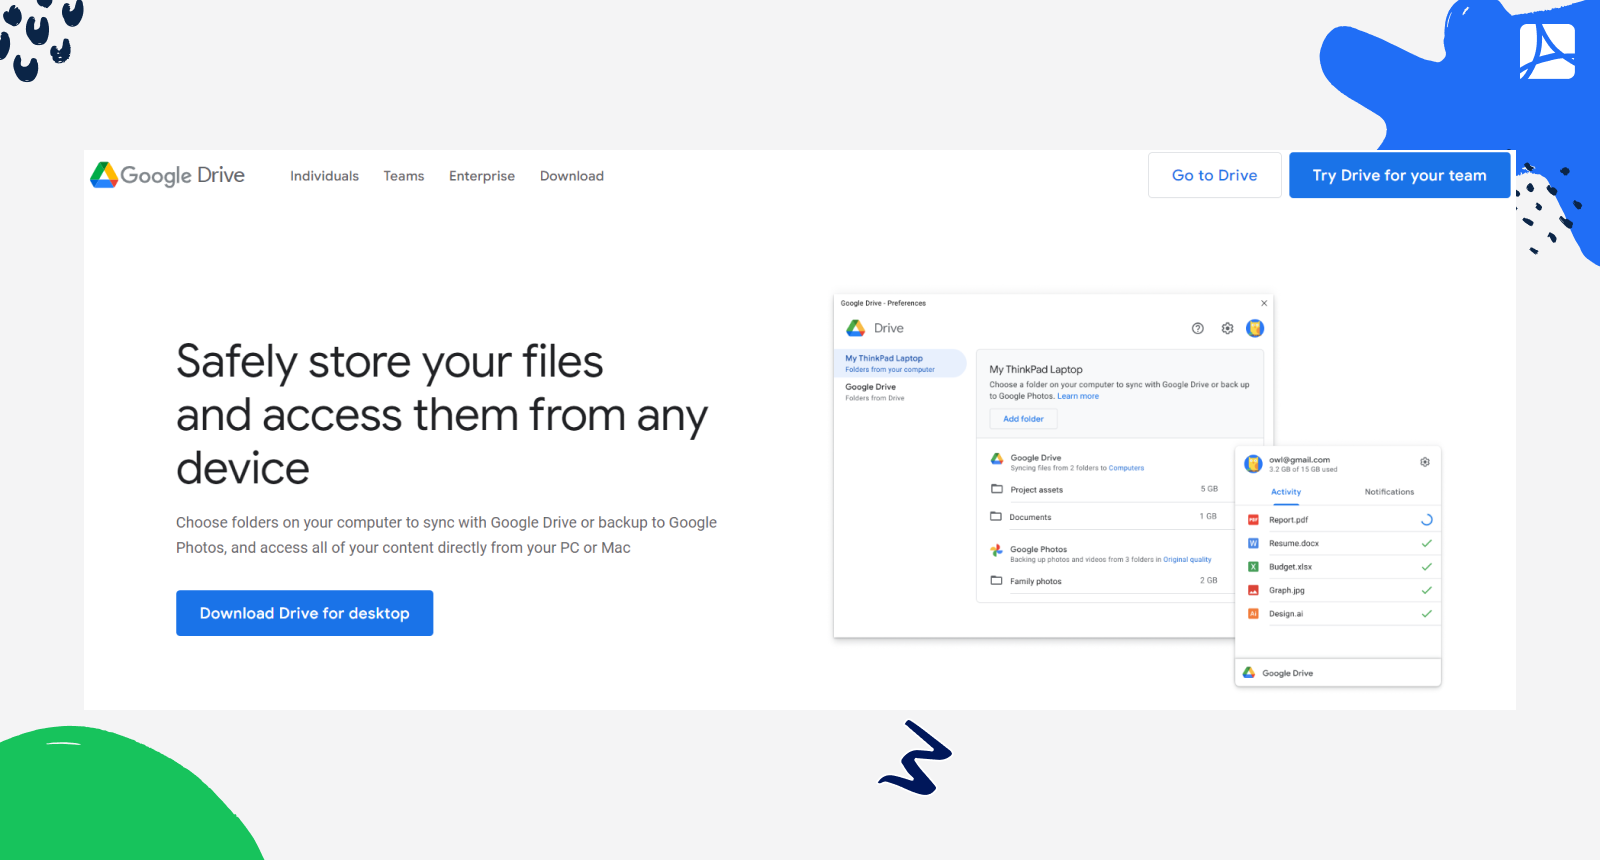Click the My ThinkPad Laptop heading in main pane

pos(1036,369)
